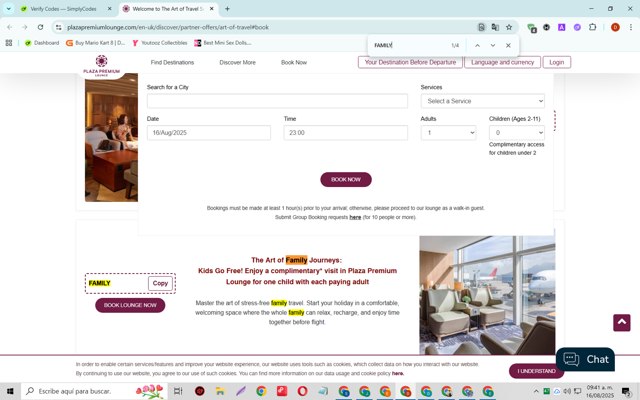This screenshot has height=400, width=640.
Task: Open the Windows Start menu
Action: pos(10,391)
